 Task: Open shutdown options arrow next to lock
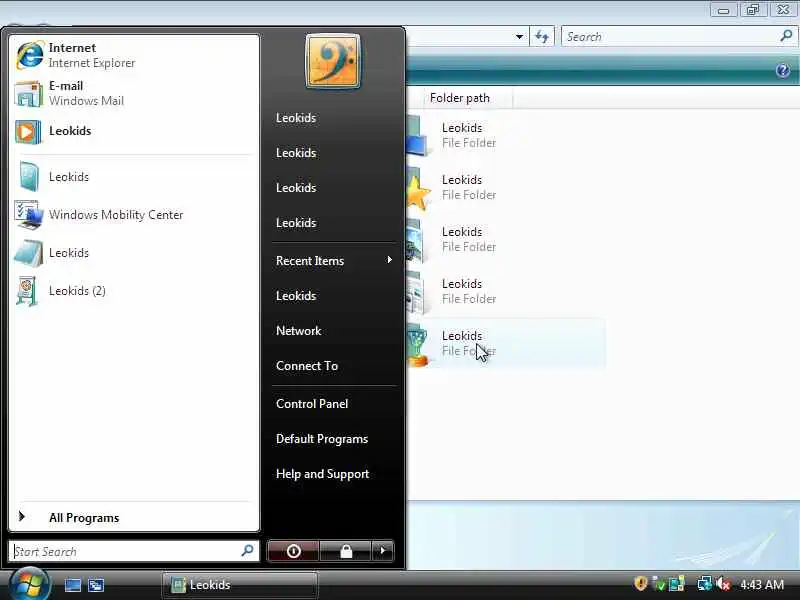[x=383, y=551]
